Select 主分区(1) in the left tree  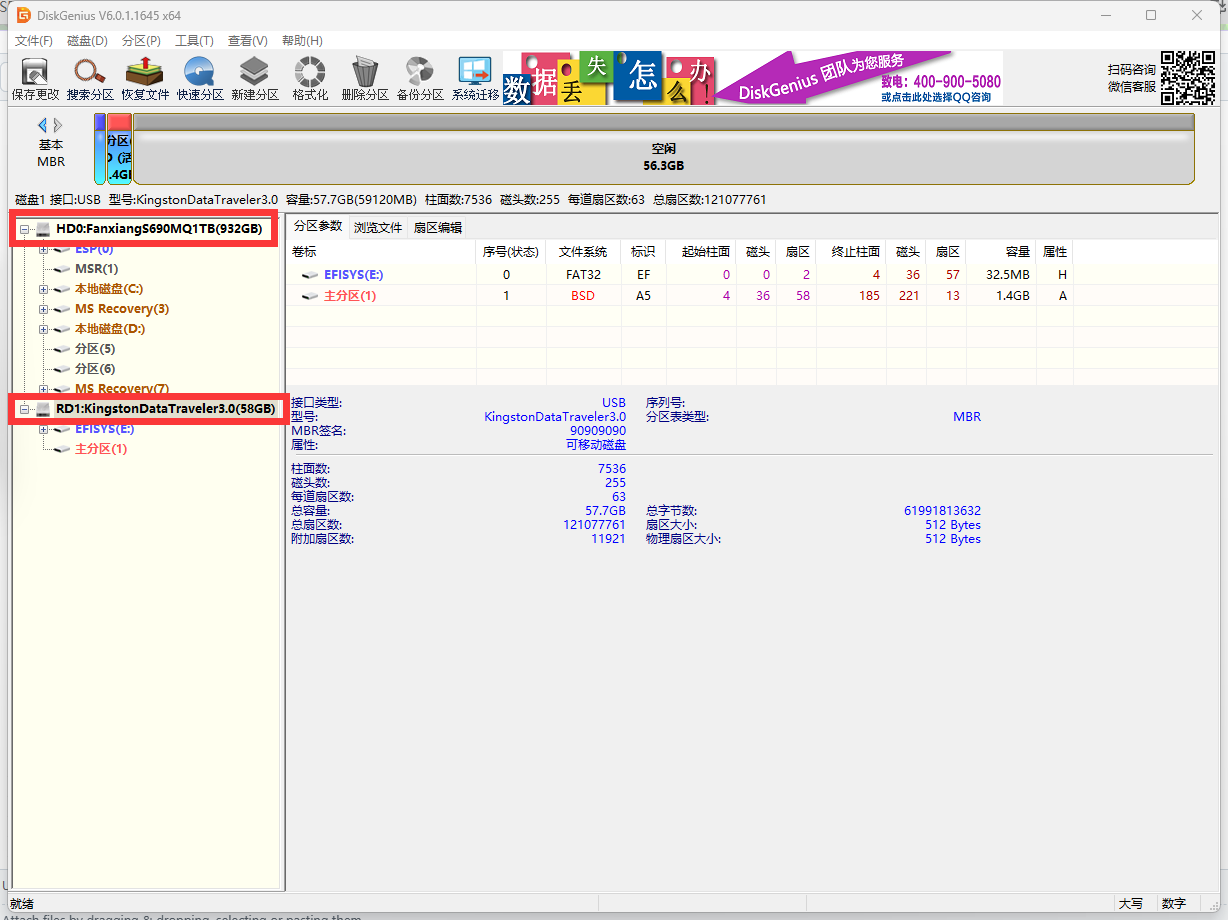click(101, 449)
